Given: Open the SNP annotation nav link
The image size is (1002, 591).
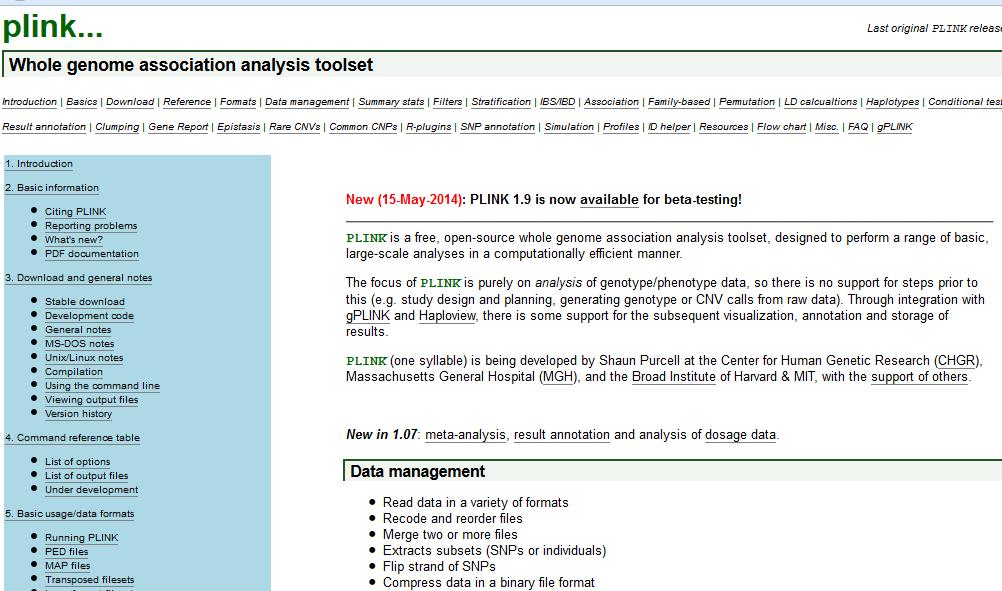Looking at the screenshot, I should (497, 127).
